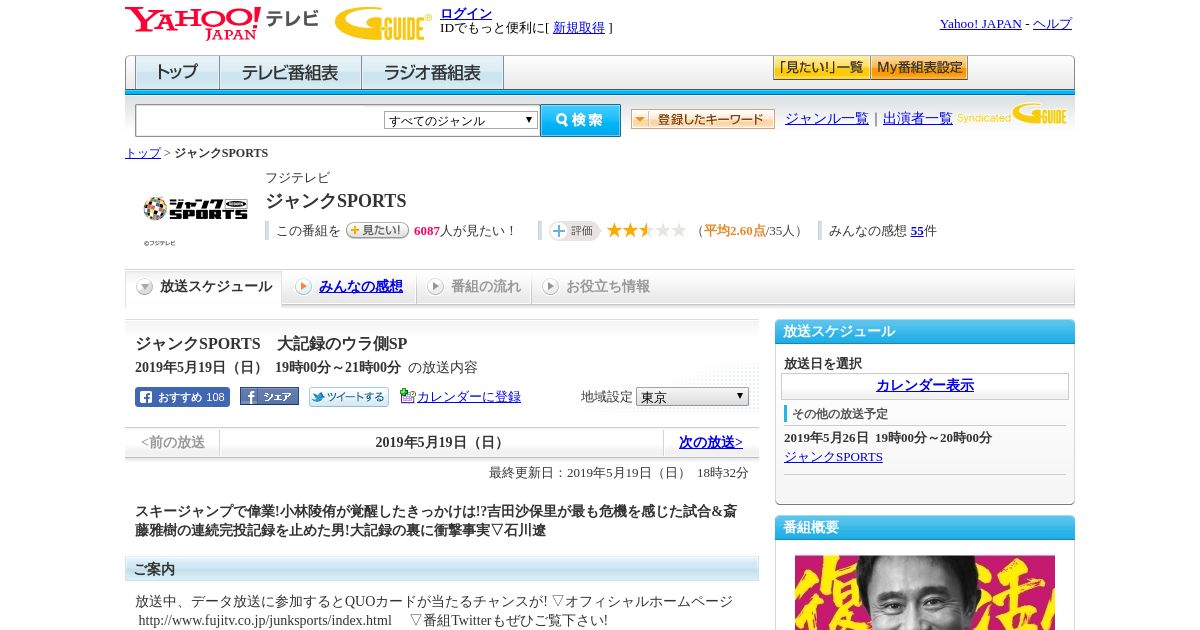Click the Syndicated G-GUIDE logo

pos(1012,115)
